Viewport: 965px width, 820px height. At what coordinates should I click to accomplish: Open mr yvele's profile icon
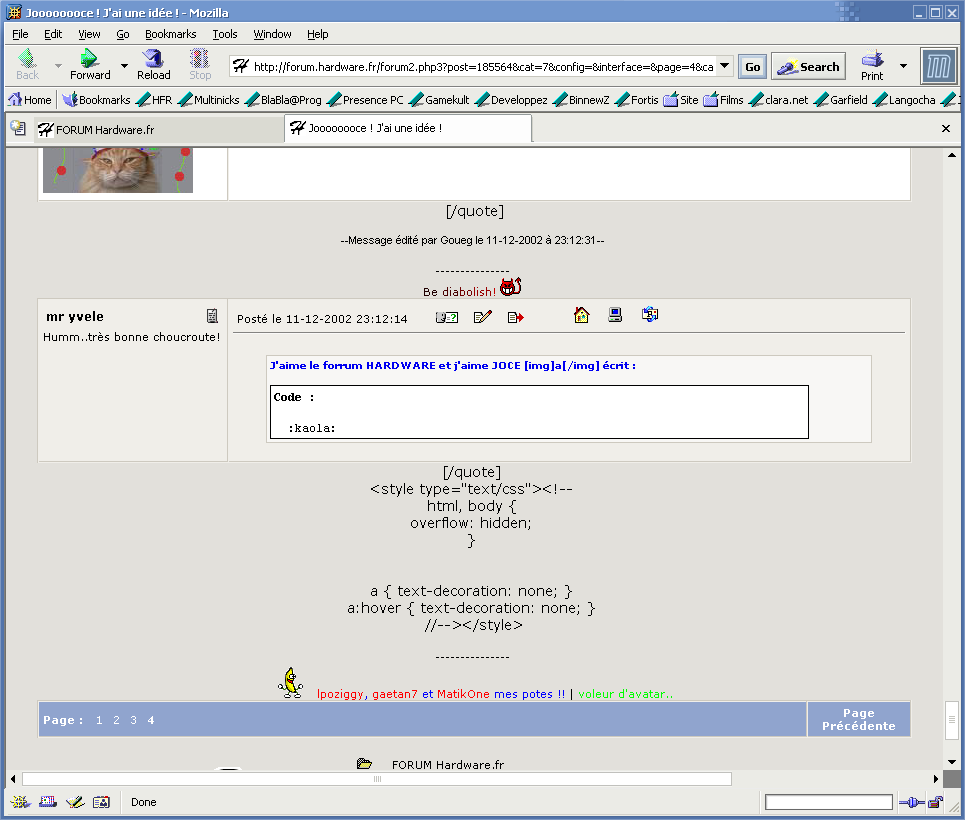coord(212,316)
